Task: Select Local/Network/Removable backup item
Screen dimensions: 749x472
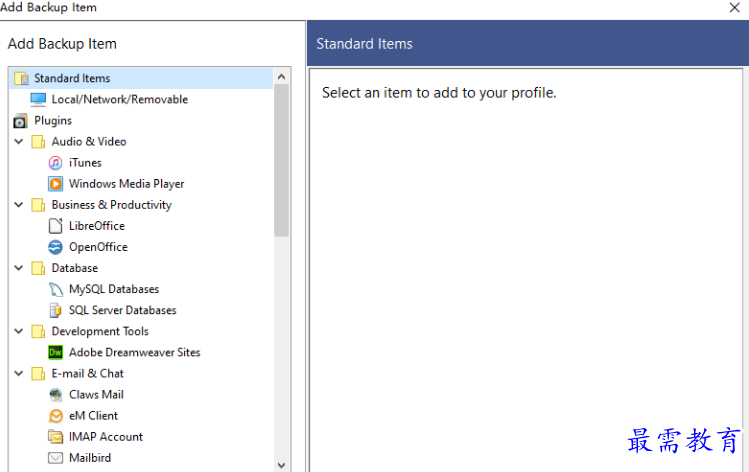Action: click(119, 99)
